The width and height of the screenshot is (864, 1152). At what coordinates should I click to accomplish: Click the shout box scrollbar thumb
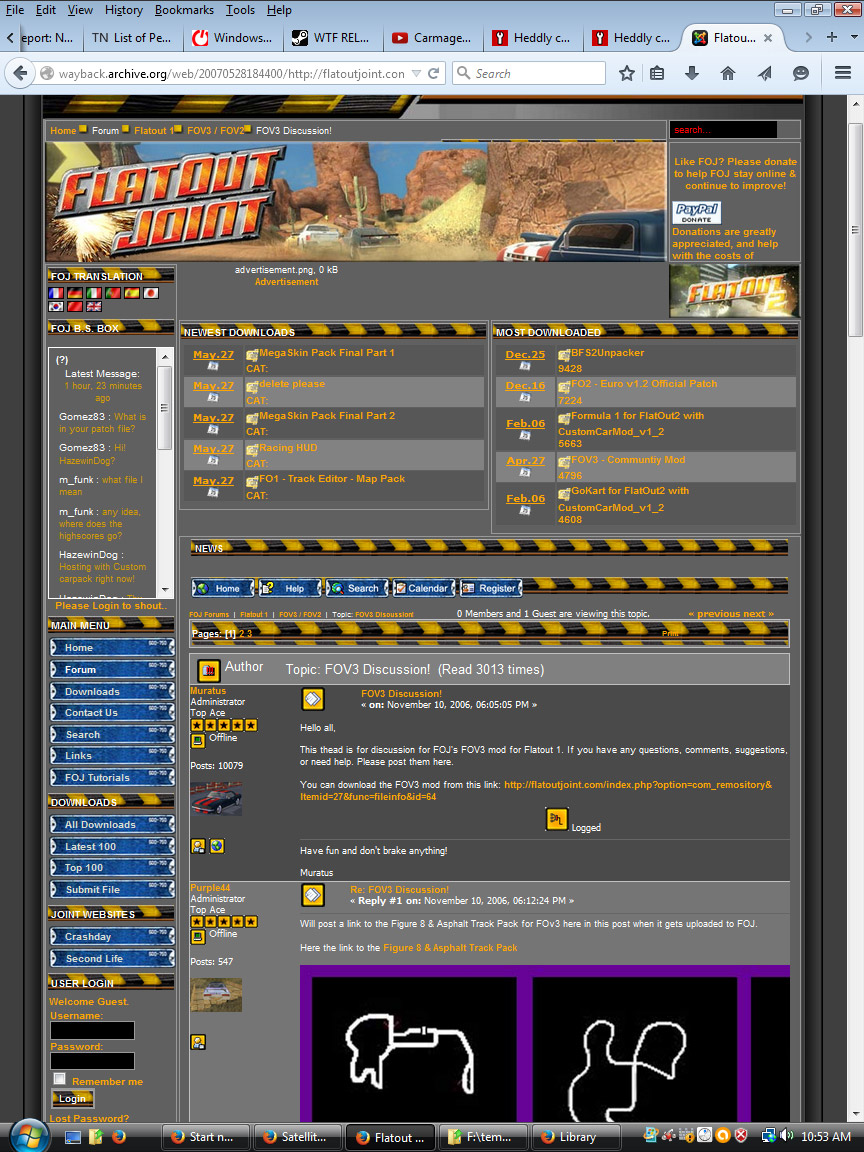tap(165, 407)
